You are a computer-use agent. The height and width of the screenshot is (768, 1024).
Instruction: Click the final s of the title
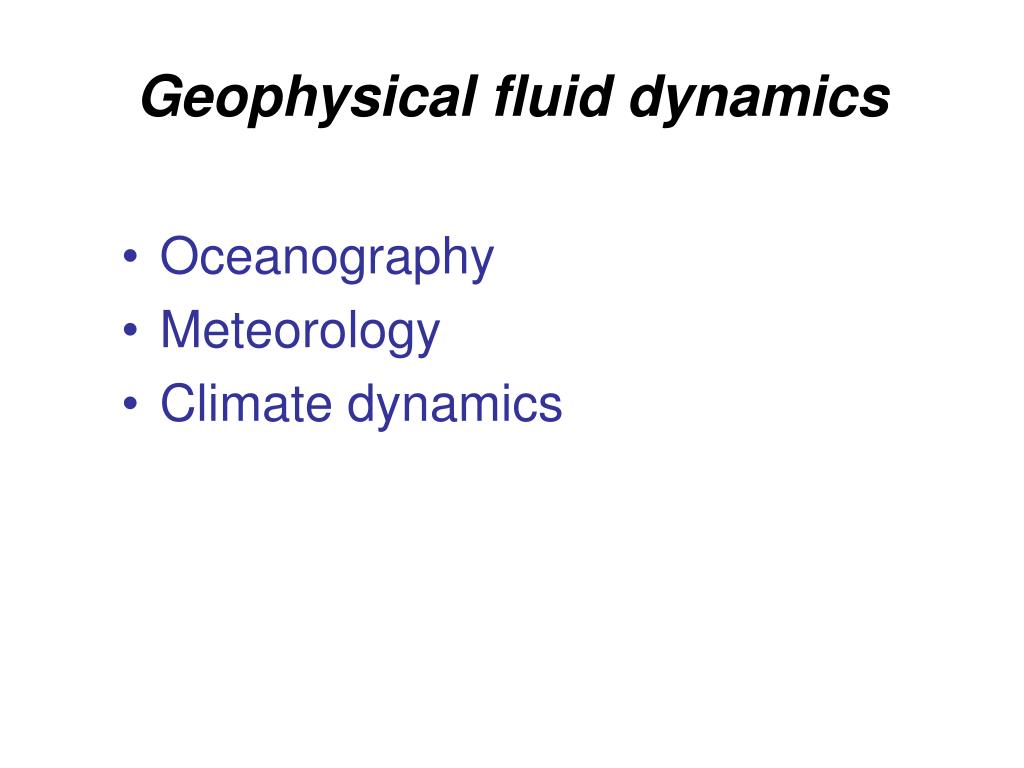875,102
